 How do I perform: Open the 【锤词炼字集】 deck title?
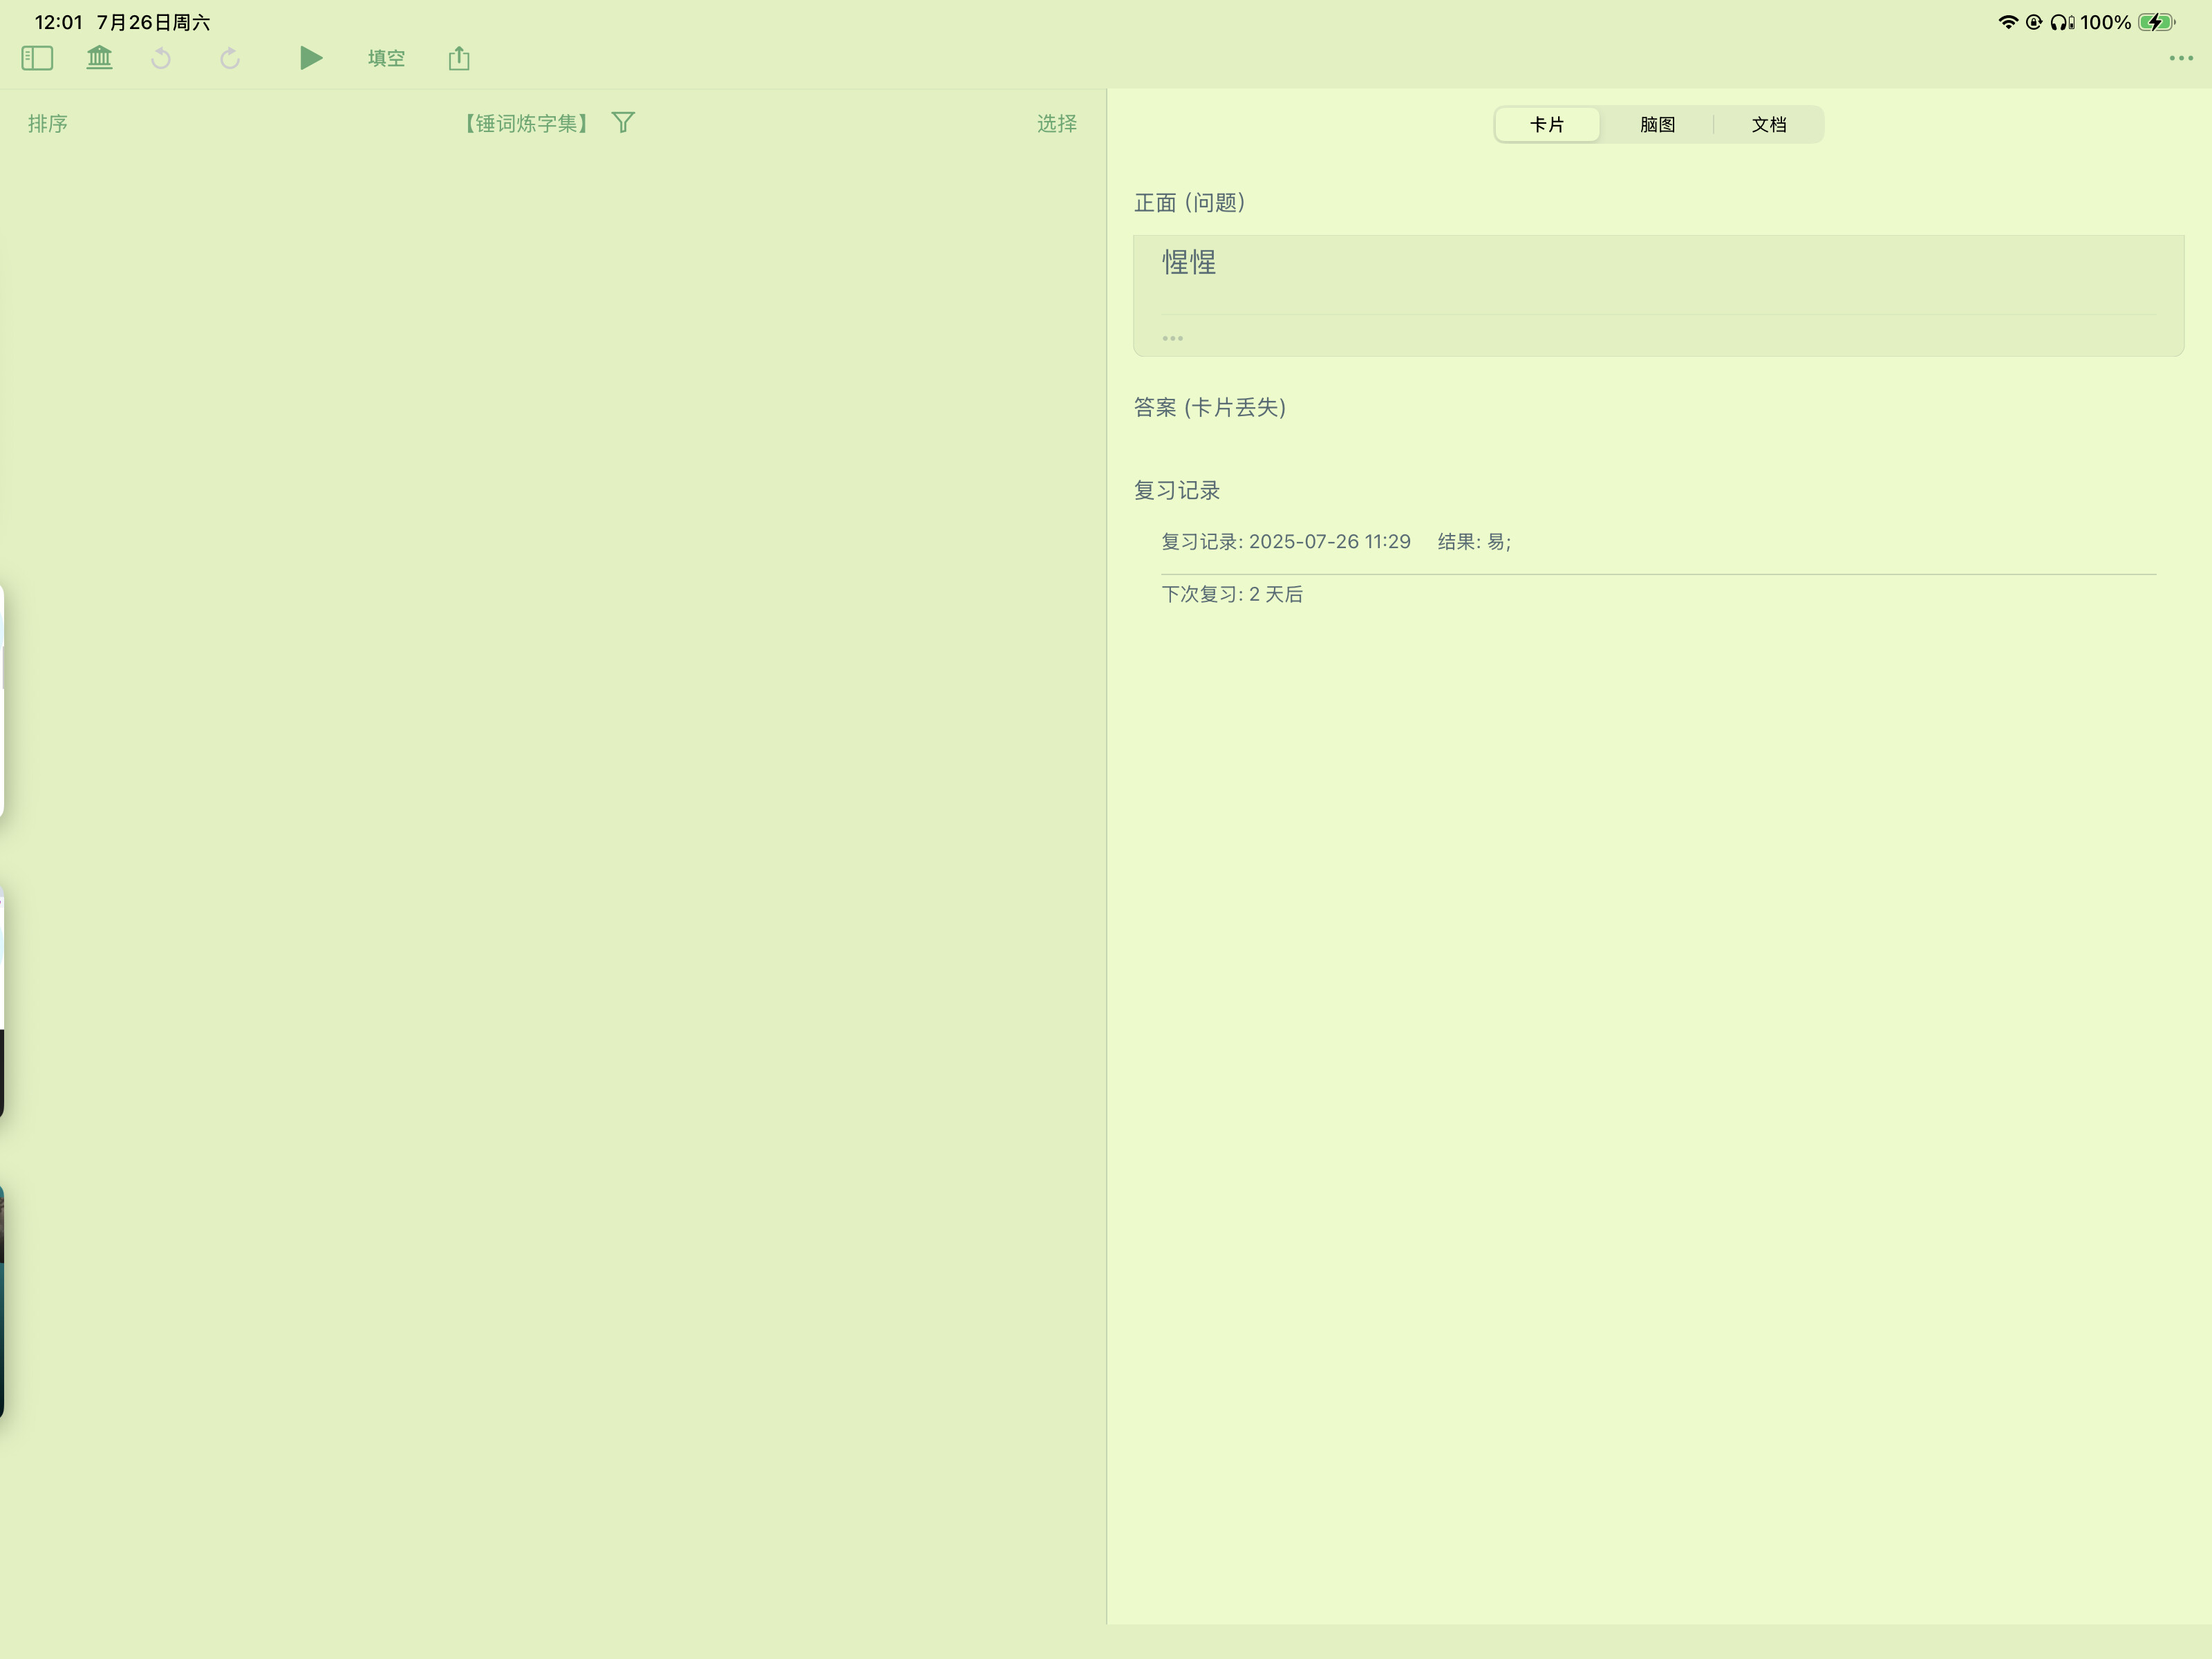point(527,124)
